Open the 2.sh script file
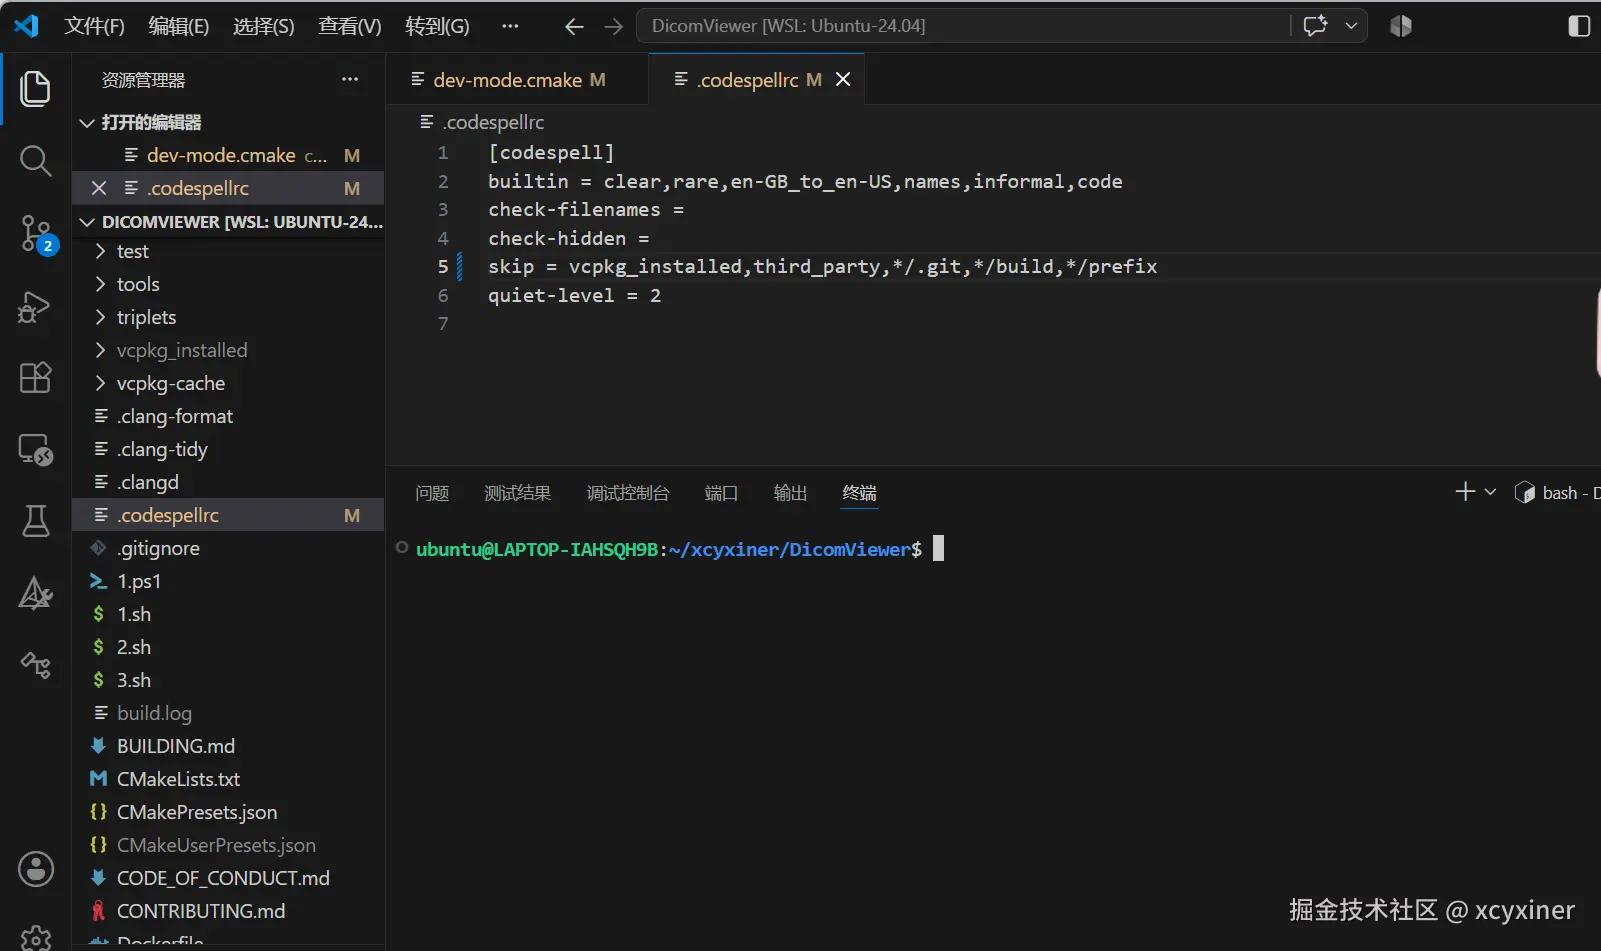Screen dimensions: 1601x951 [228, 647]
